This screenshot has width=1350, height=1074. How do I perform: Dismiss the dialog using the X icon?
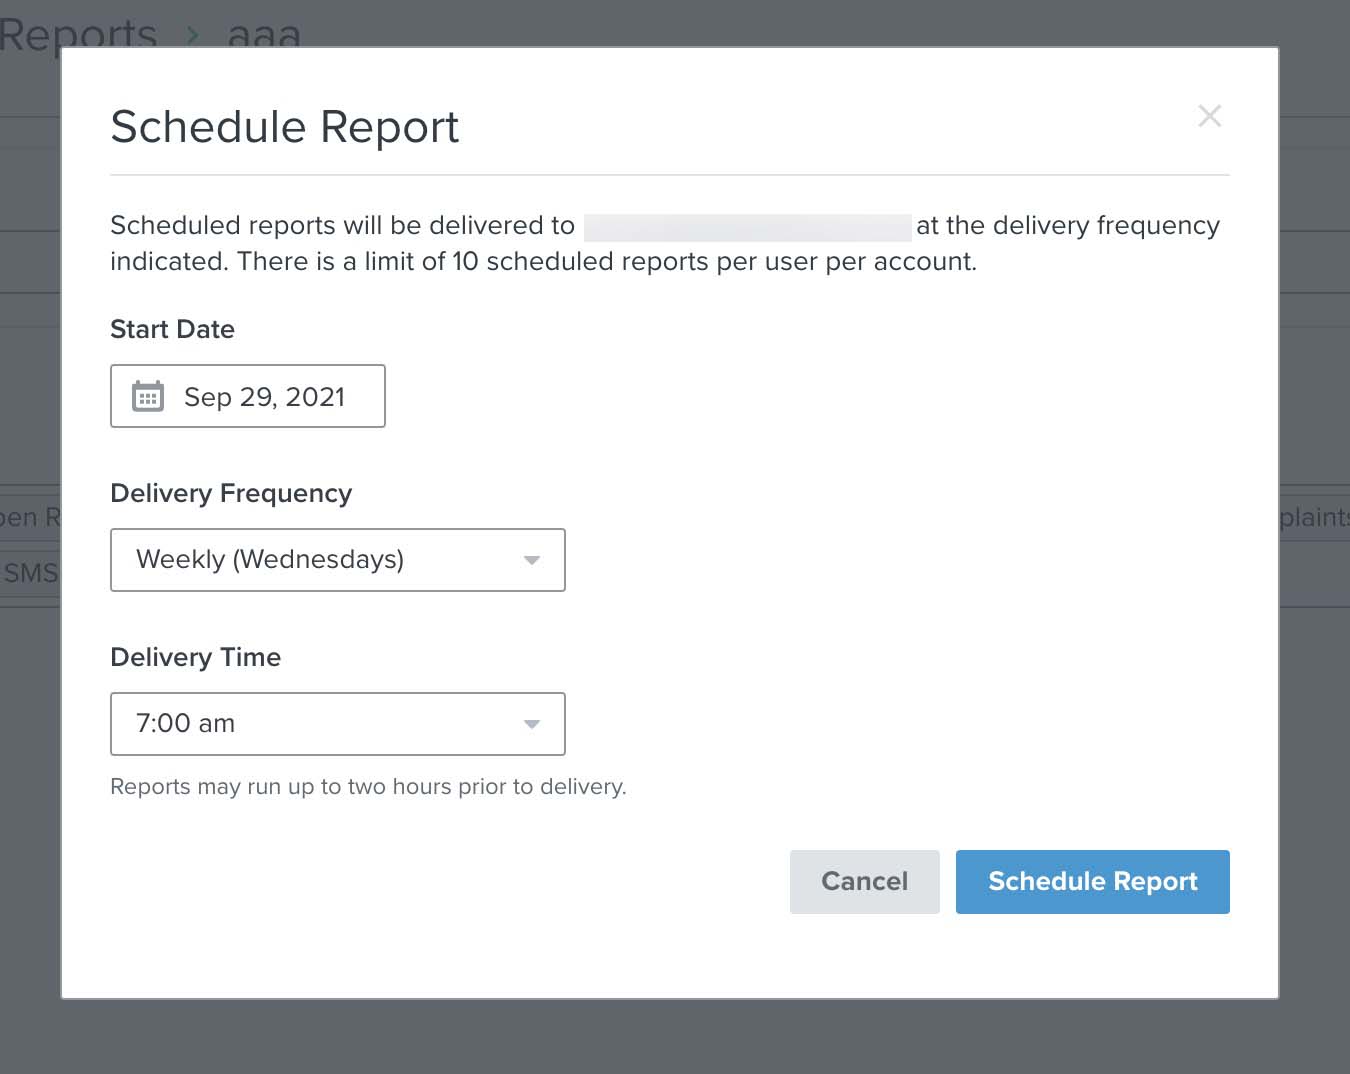pos(1210,116)
